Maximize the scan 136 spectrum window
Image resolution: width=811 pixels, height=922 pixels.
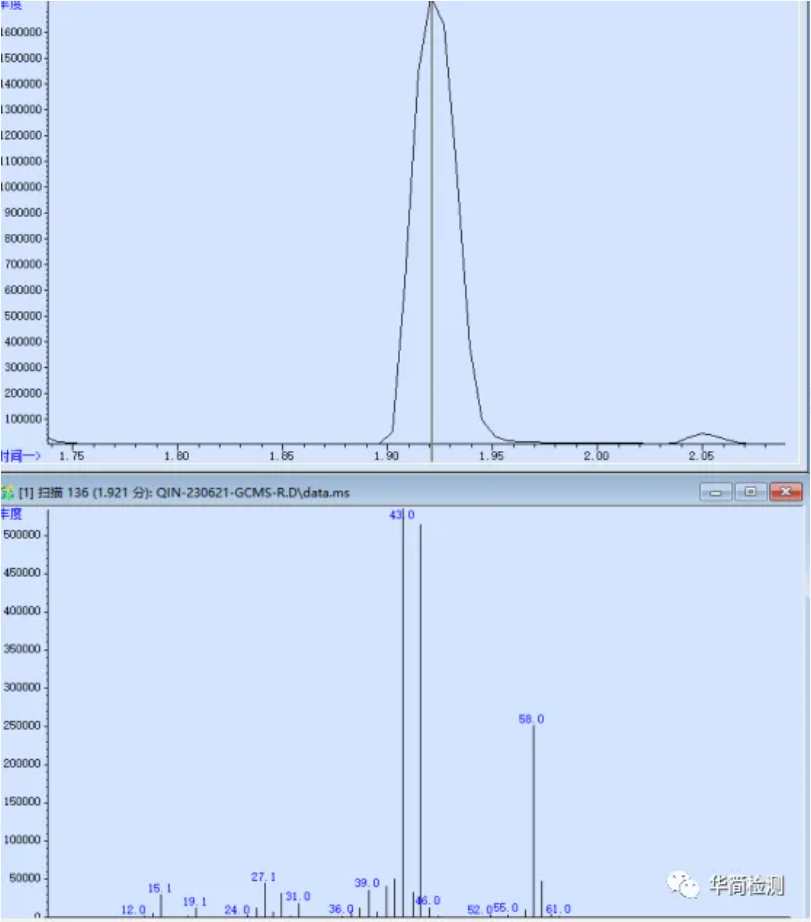[750, 492]
